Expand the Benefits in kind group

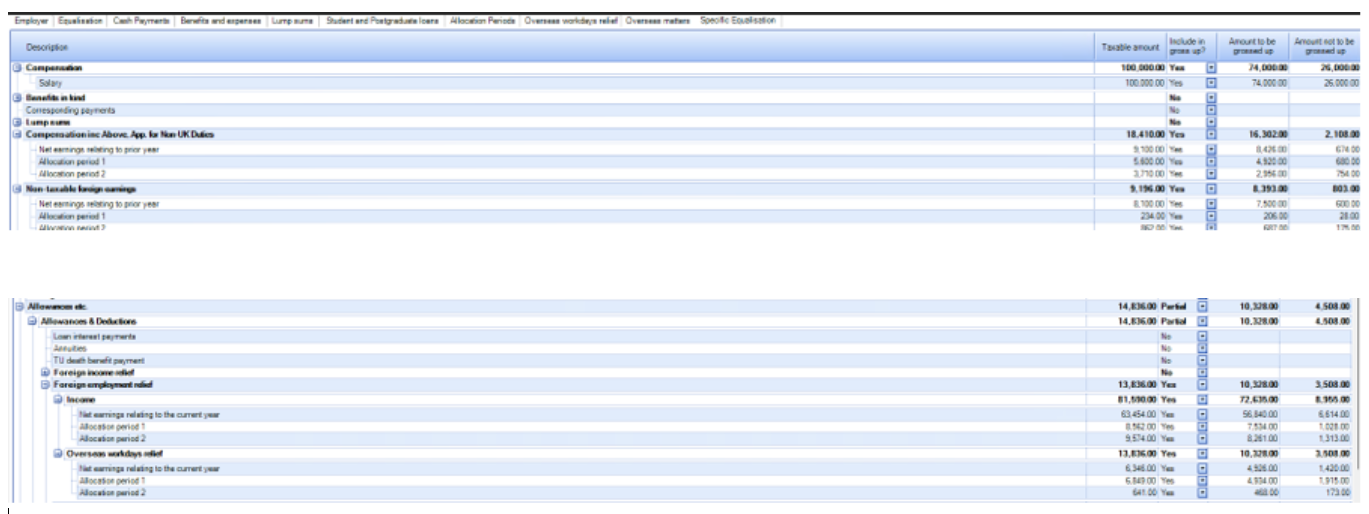(17, 98)
